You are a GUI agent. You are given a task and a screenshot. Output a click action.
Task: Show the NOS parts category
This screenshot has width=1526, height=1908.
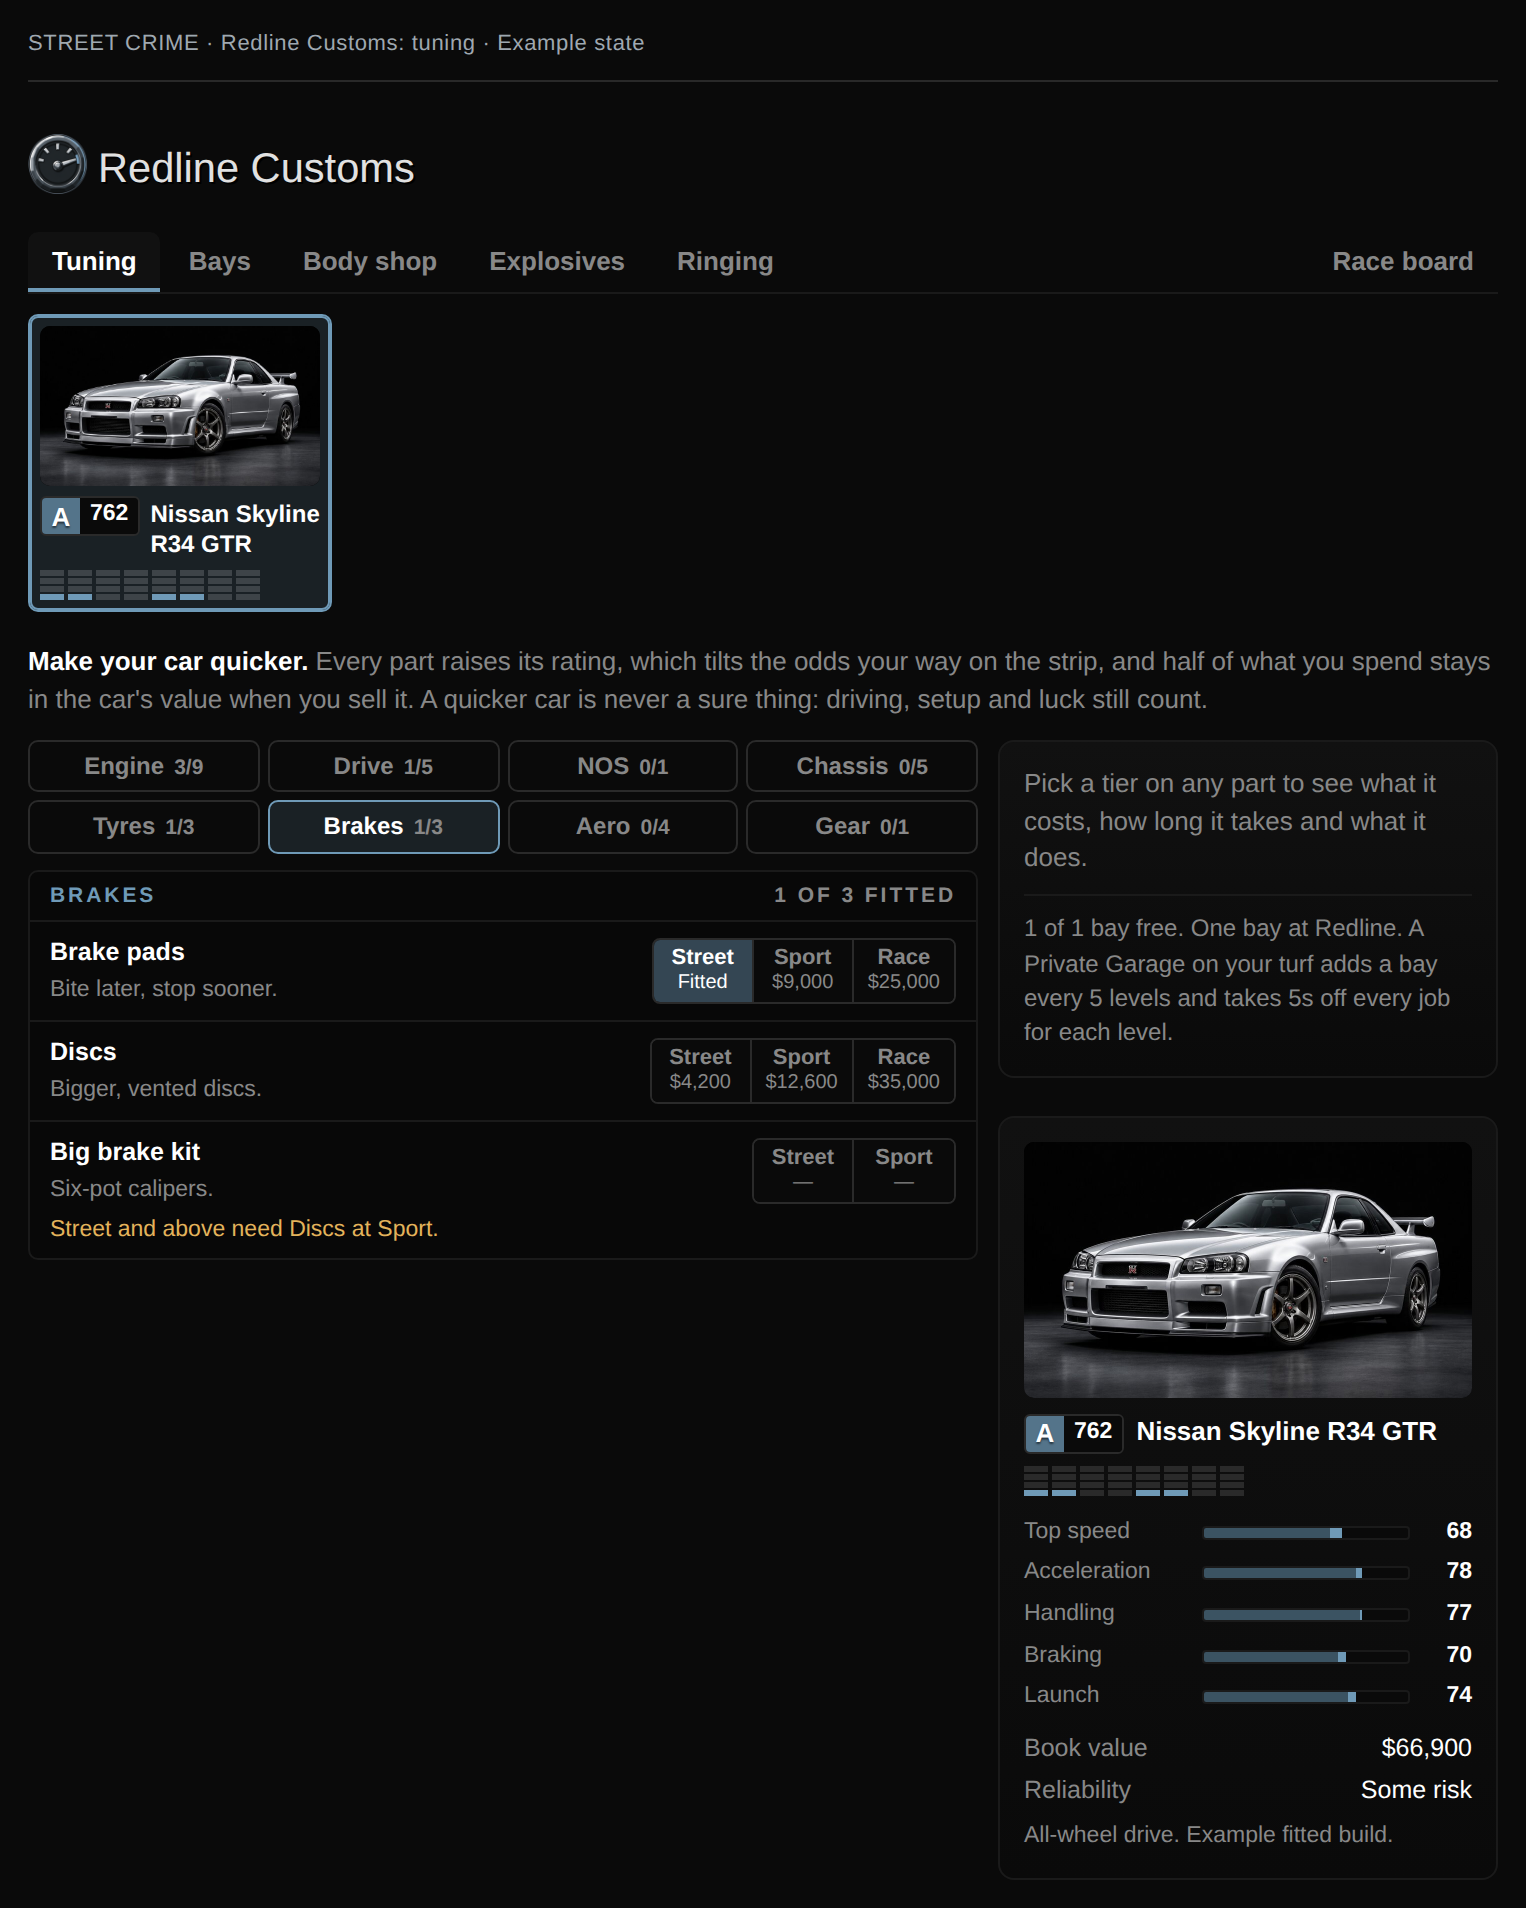coord(623,766)
